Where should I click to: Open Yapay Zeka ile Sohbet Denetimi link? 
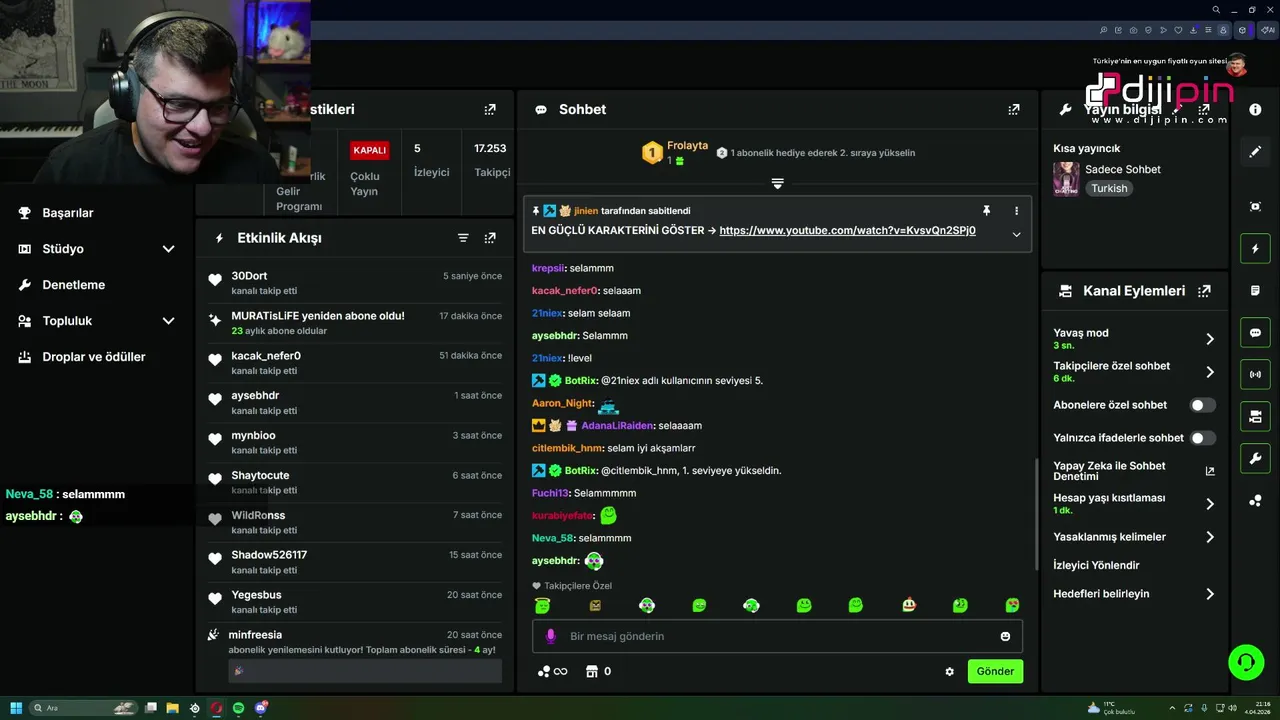(x=1134, y=471)
